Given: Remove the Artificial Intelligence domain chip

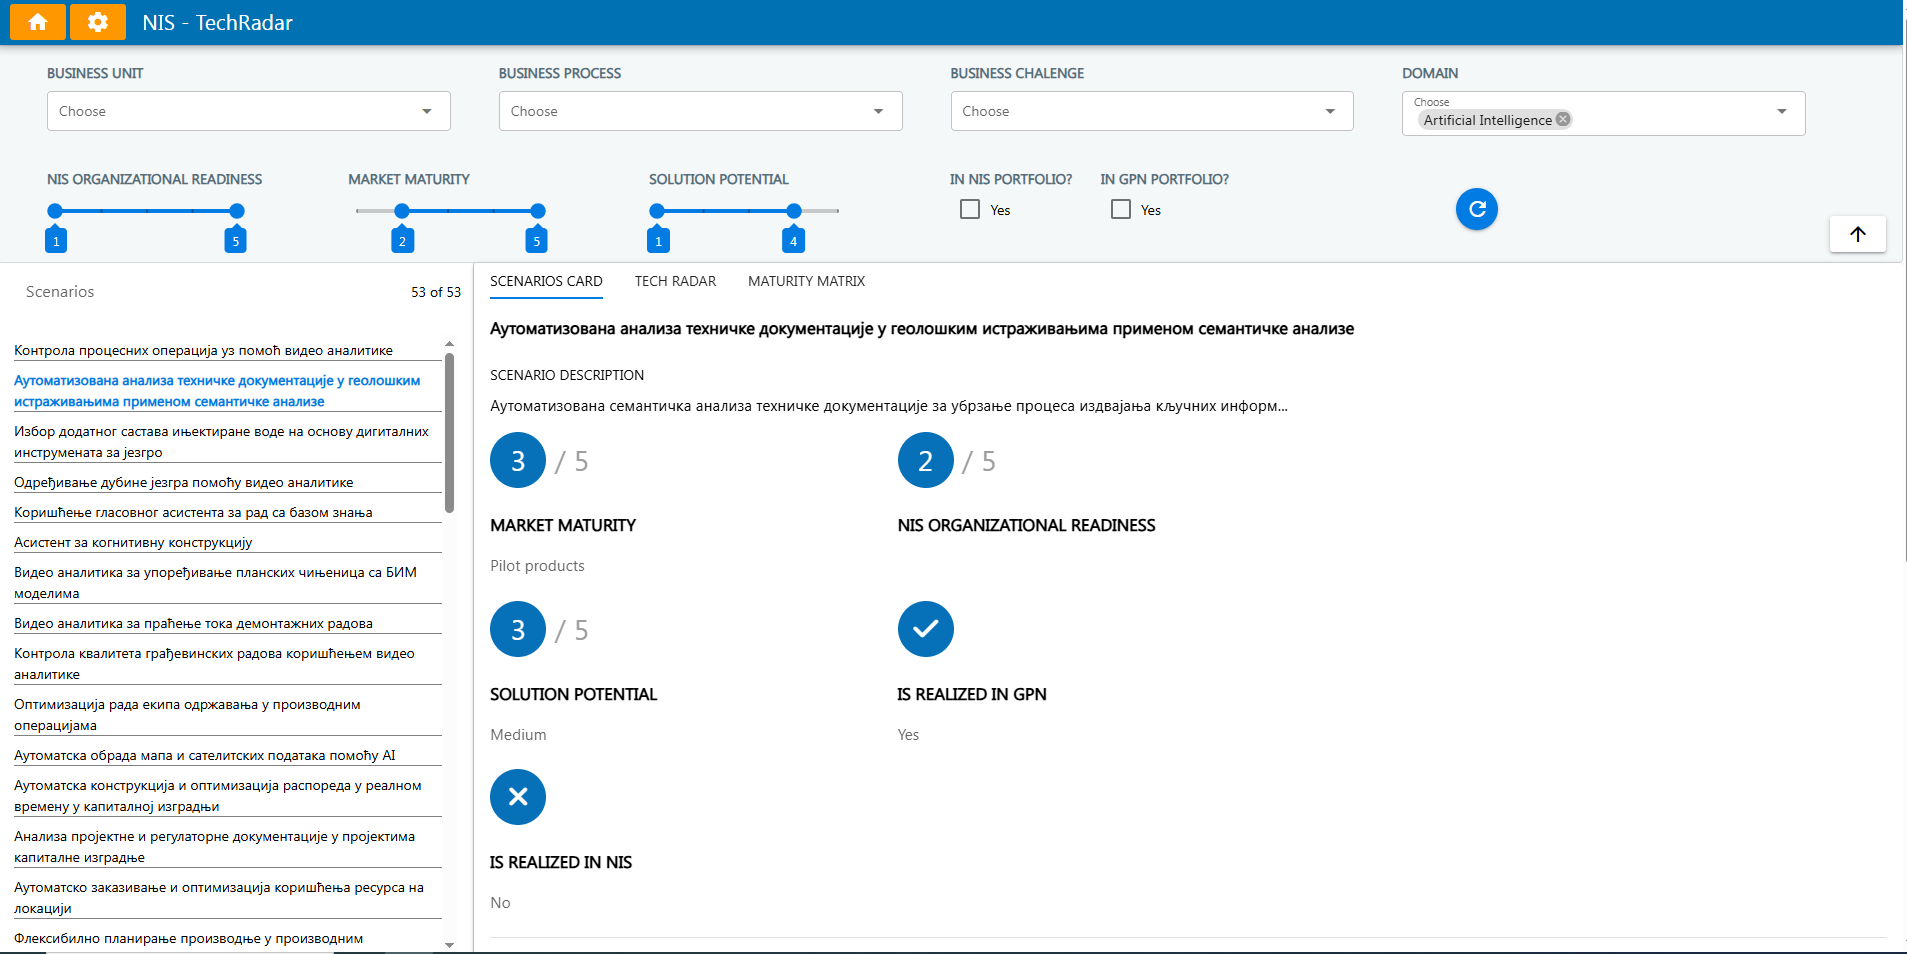Looking at the screenshot, I should [1563, 119].
